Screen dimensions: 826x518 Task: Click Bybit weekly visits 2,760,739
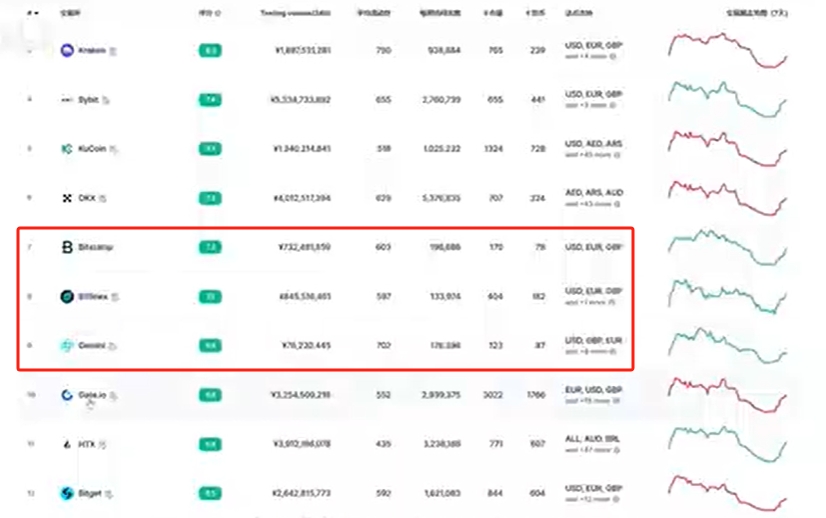pyautogui.click(x=441, y=100)
